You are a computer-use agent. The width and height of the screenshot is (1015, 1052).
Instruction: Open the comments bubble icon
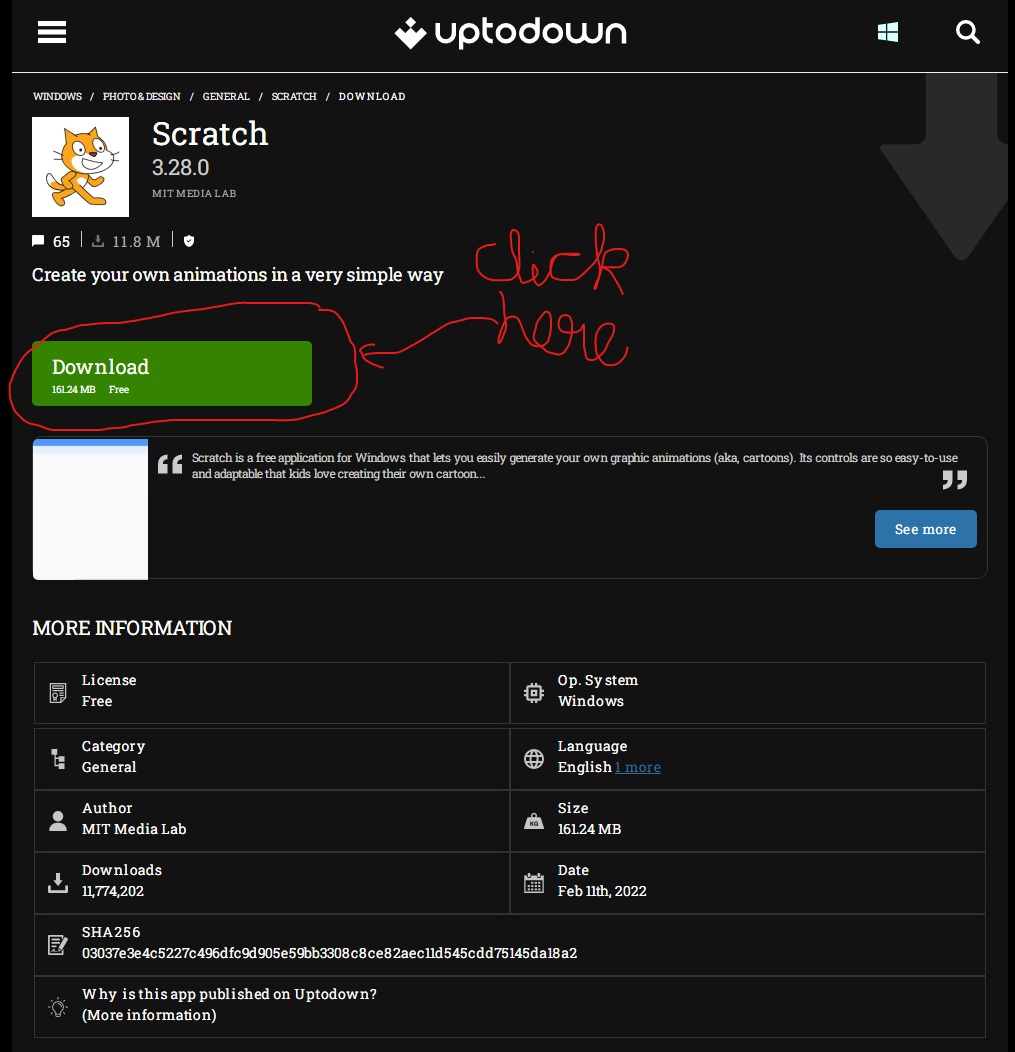pyautogui.click(x=38, y=241)
